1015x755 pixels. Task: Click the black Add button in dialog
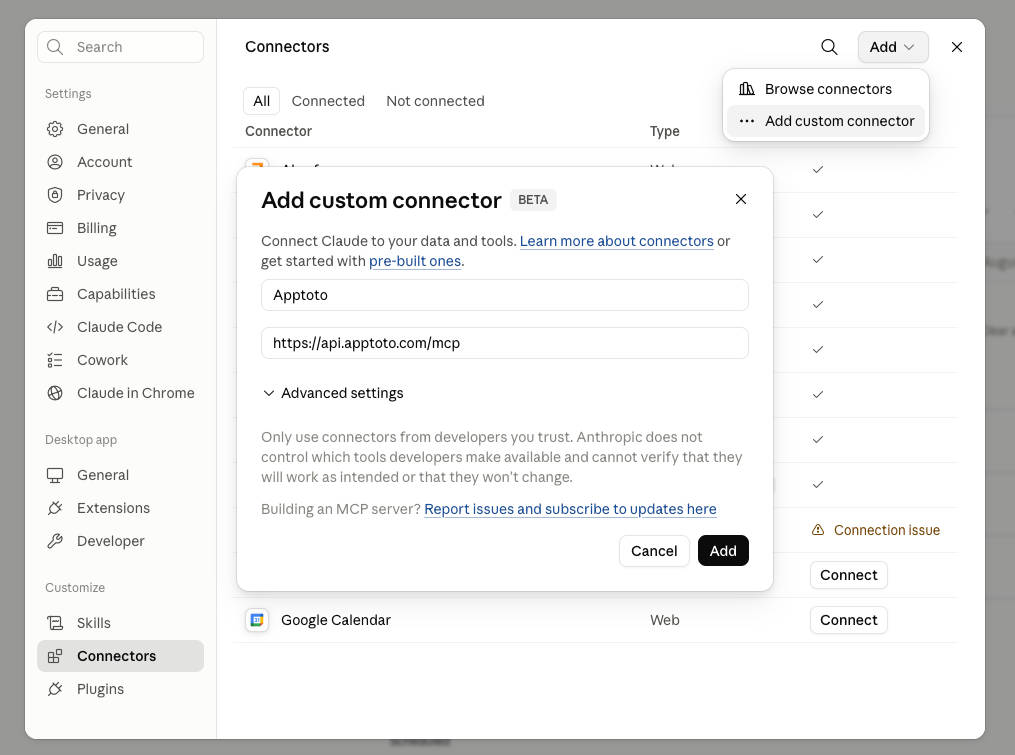[723, 551]
